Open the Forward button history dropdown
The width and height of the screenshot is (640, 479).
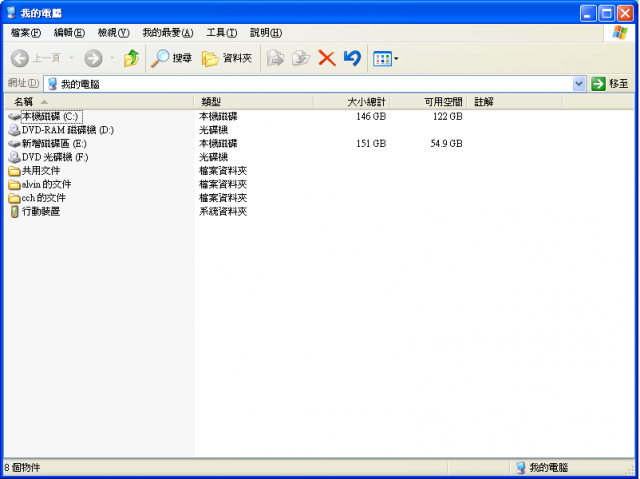112,58
